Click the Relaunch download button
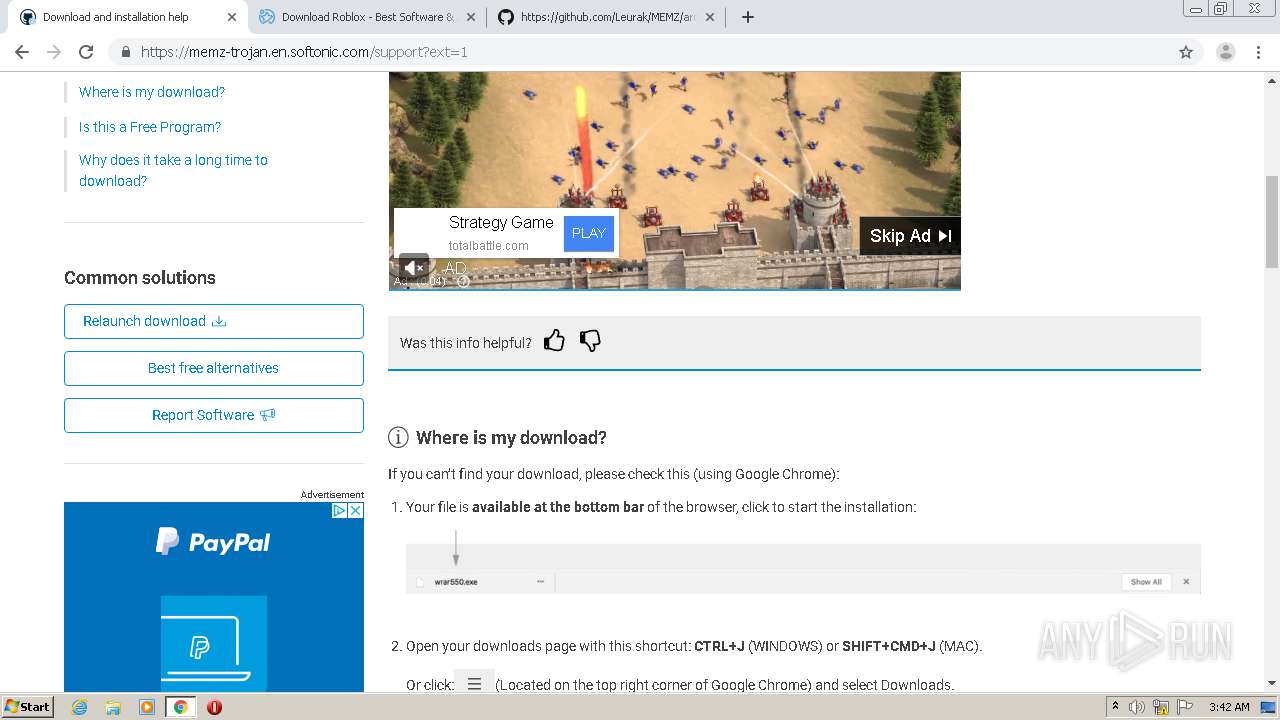This screenshot has width=1280, height=720. [x=214, y=321]
